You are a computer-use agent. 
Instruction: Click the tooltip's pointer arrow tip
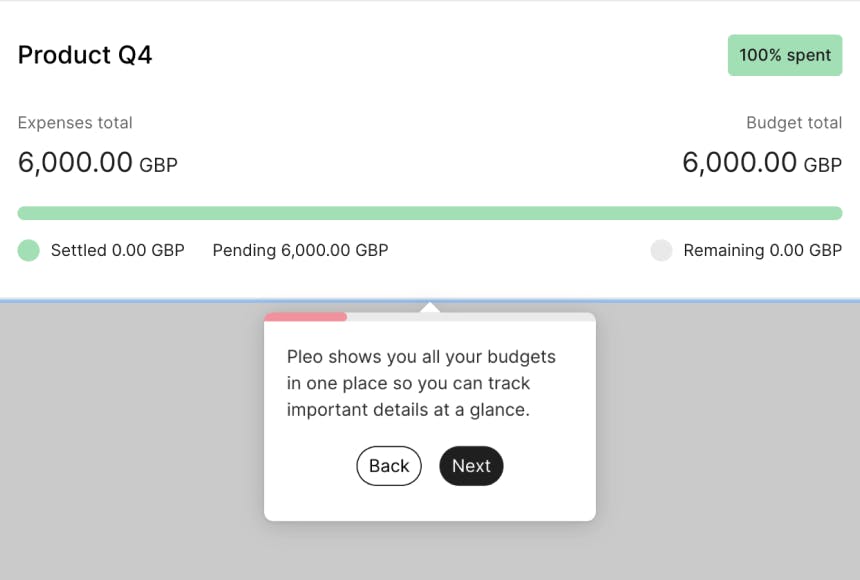[430, 306]
